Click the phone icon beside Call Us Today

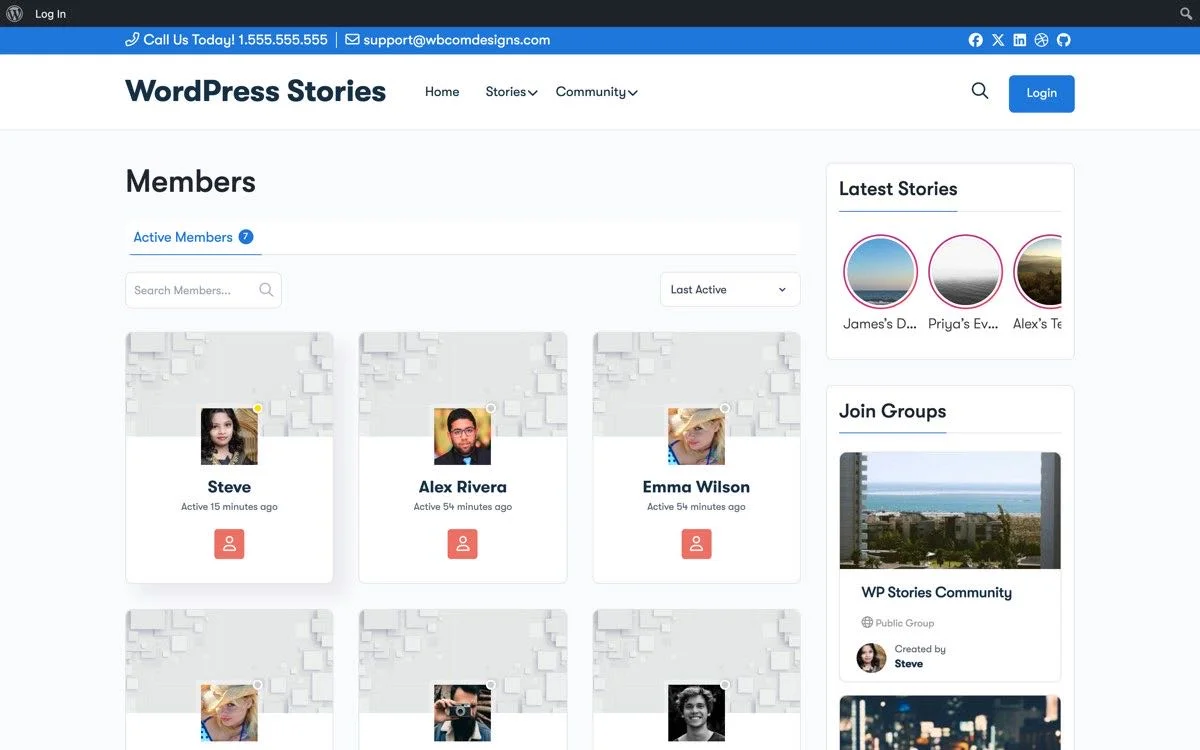[133, 40]
